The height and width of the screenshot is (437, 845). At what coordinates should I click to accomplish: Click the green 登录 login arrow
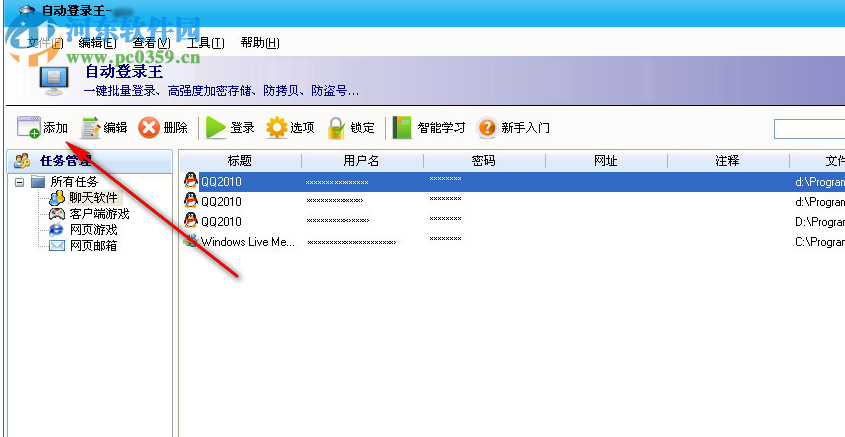tap(216, 128)
